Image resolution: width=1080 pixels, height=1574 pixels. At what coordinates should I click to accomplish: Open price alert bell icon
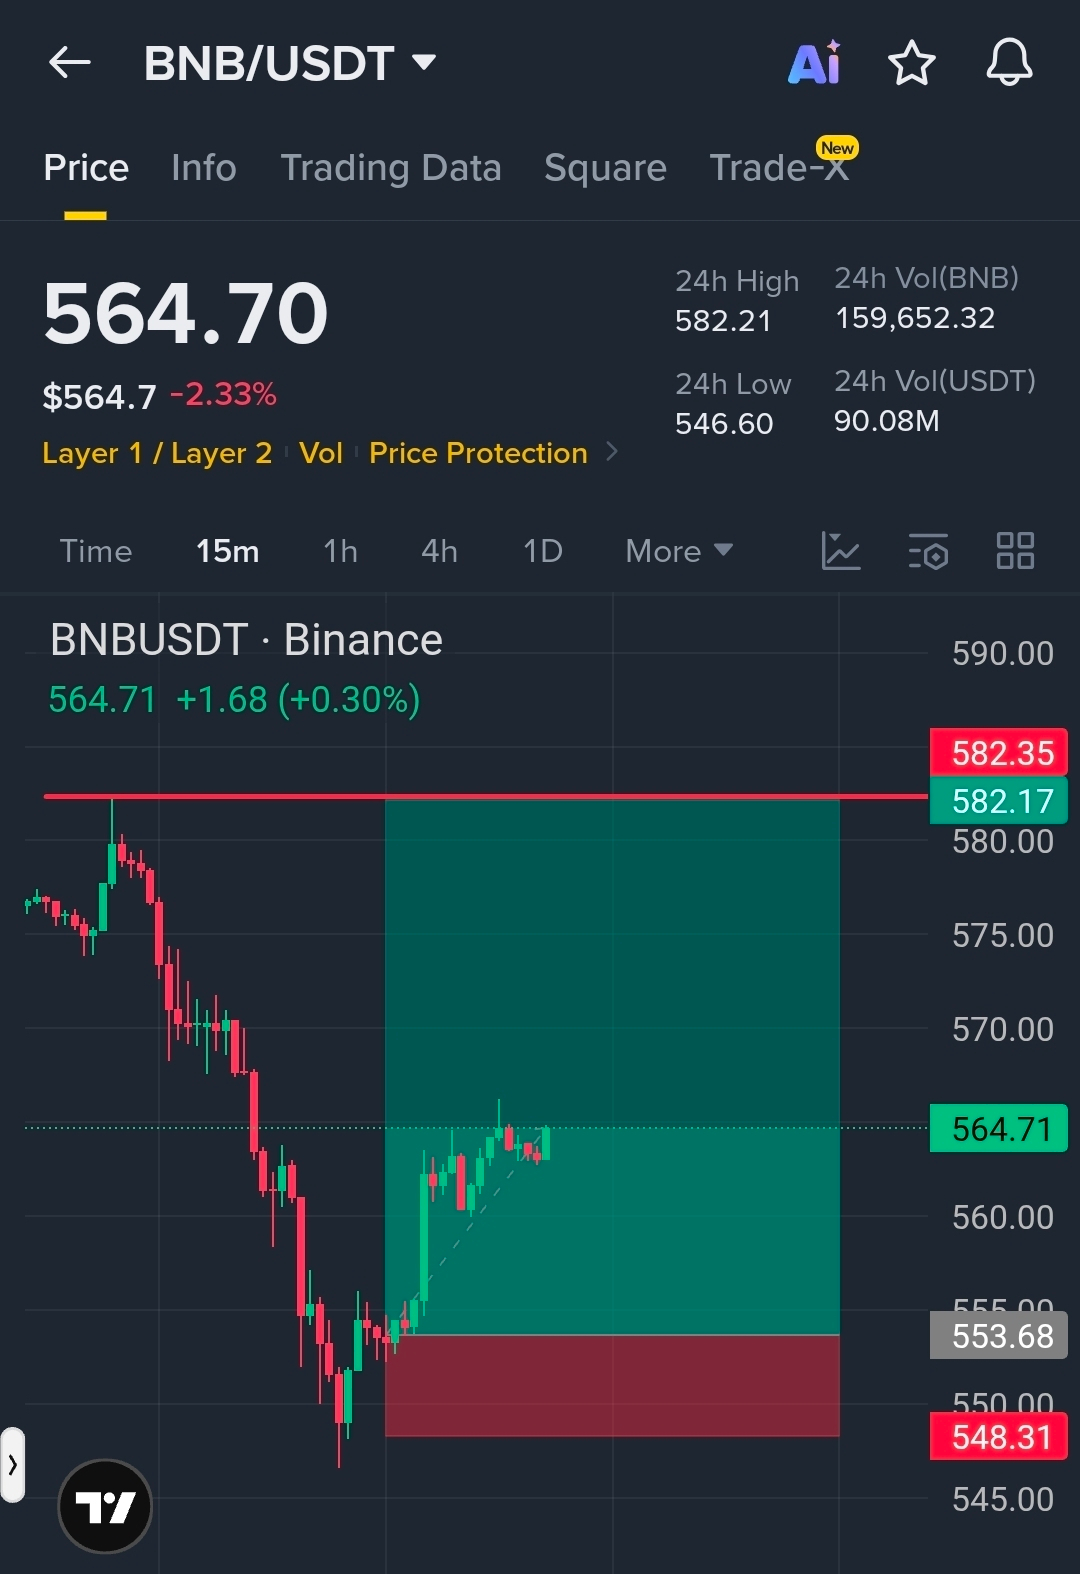coord(1009,62)
